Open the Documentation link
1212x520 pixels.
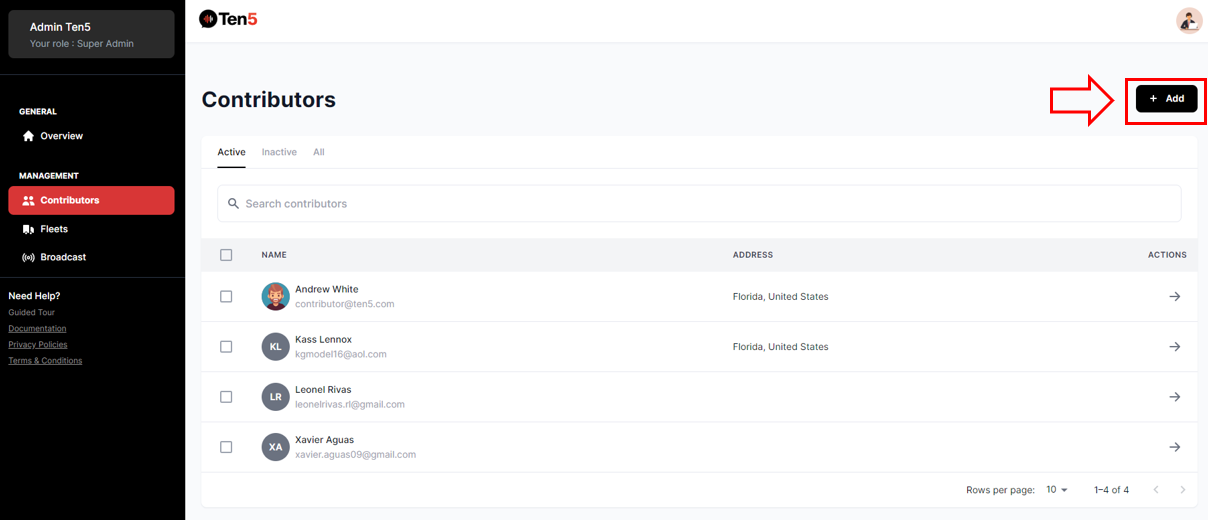click(x=37, y=328)
